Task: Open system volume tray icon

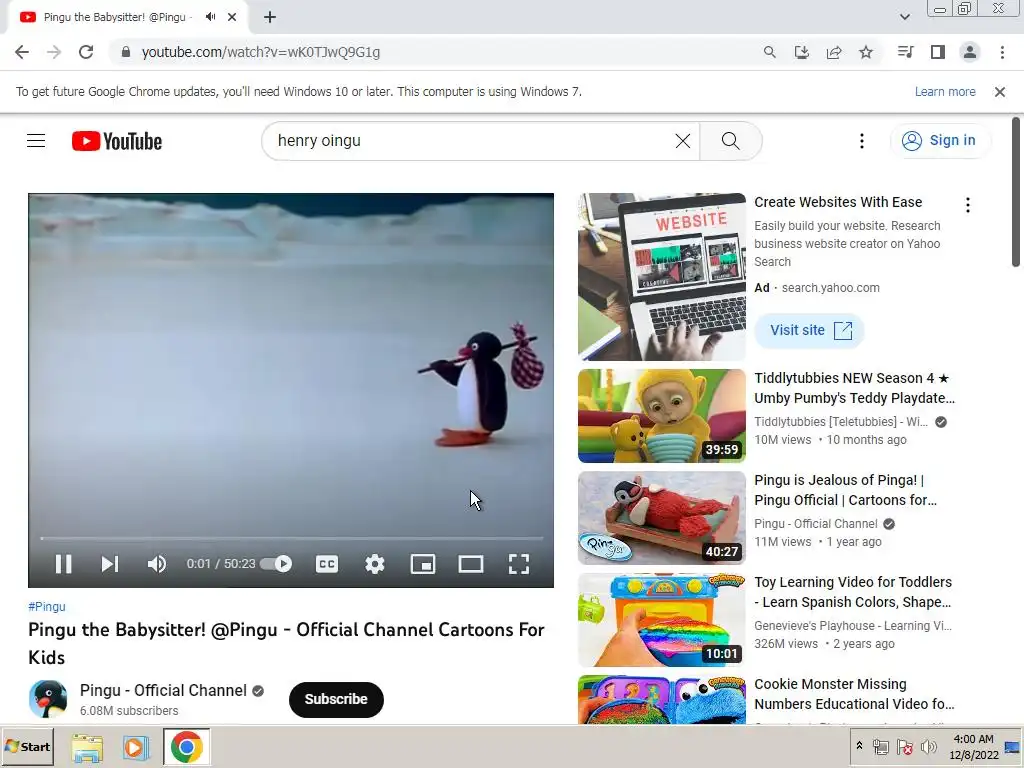Action: [x=928, y=747]
